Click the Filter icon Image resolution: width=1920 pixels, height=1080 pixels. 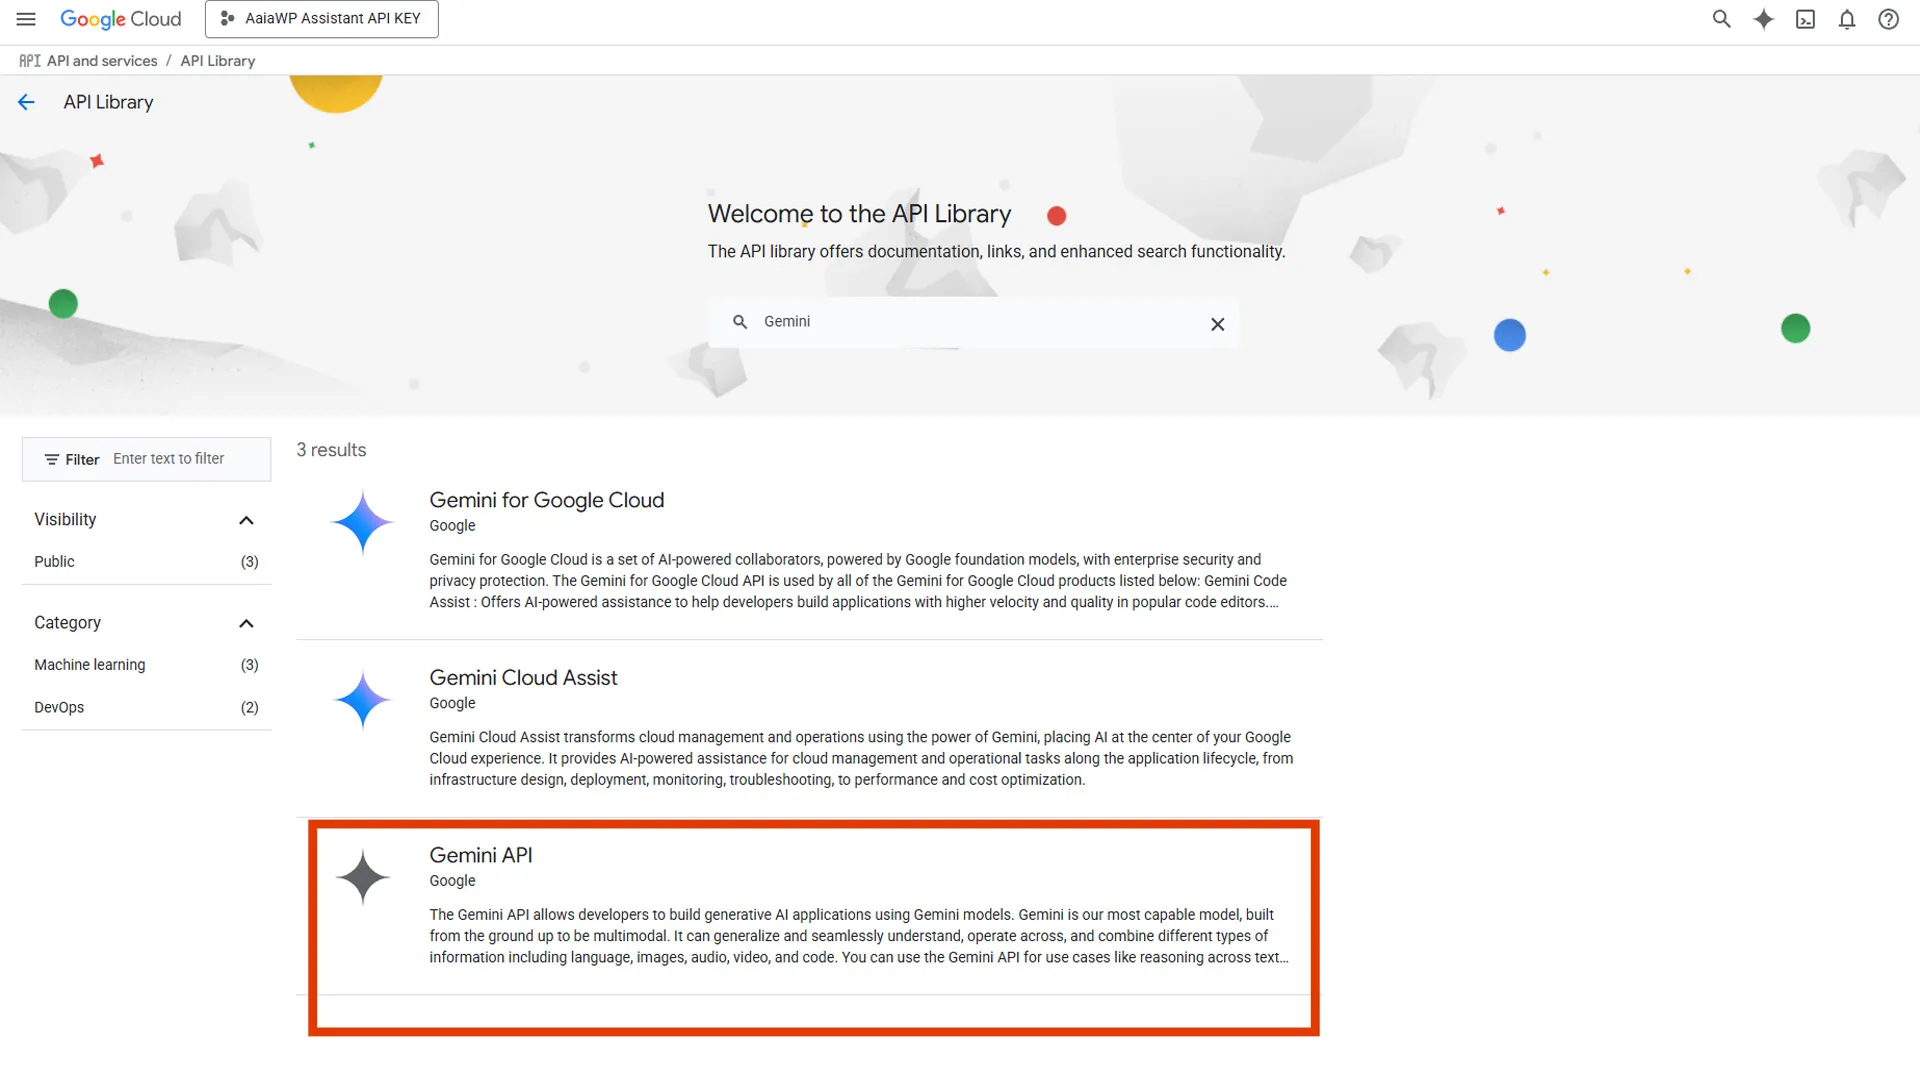click(51, 459)
